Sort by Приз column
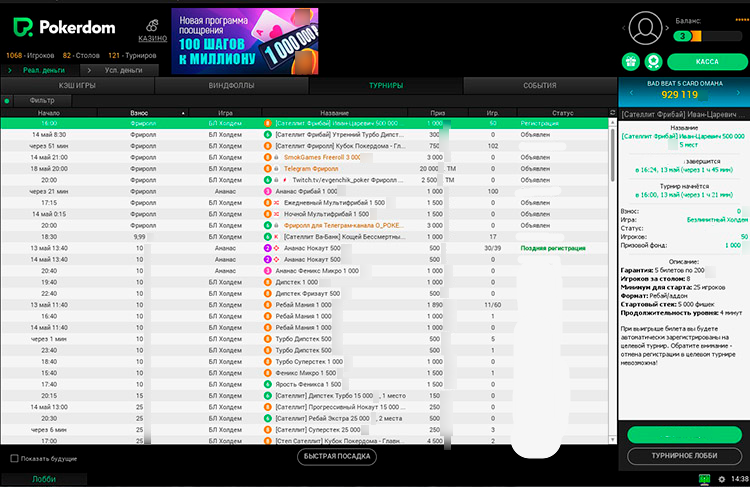The height and width of the screenshot is (487, 750). tap(437, 113)
